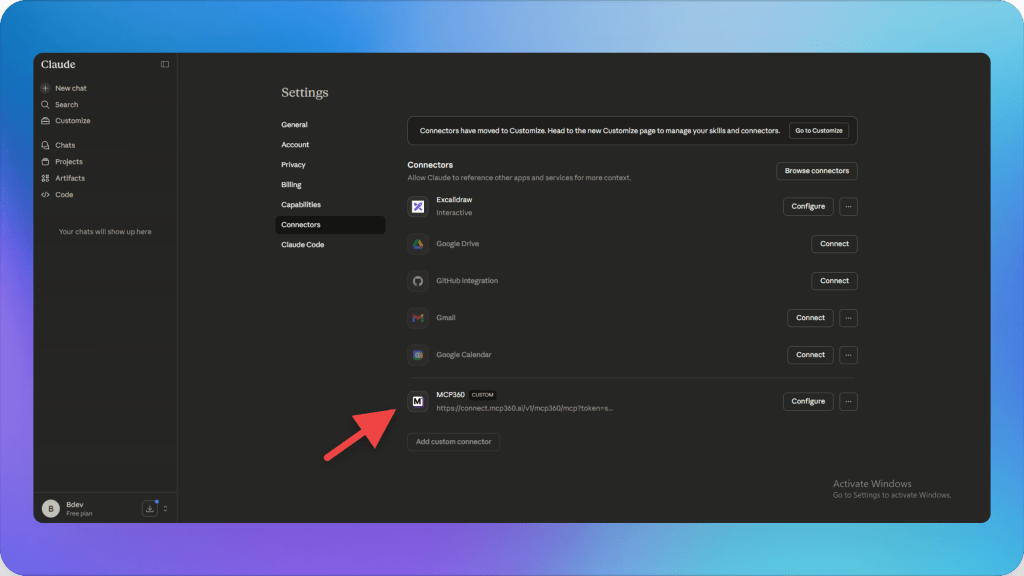The width and height of the screenshot is (1024, 576).
Task: Connect Gmail
Action: coord(810,318)
